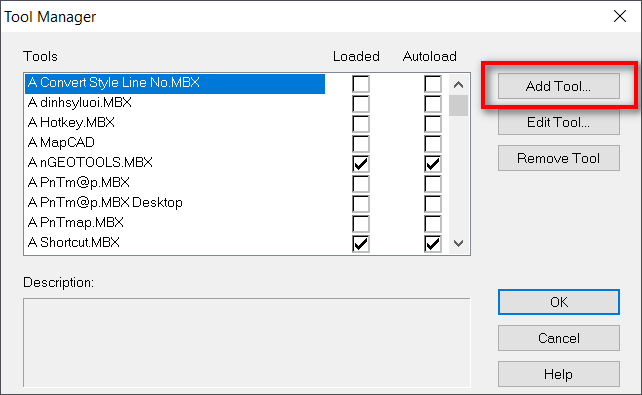This screenshot has width=642, height=395.
Task: Select the A nGEOTOOLS.MBX tool
Action: coord(175,163)
